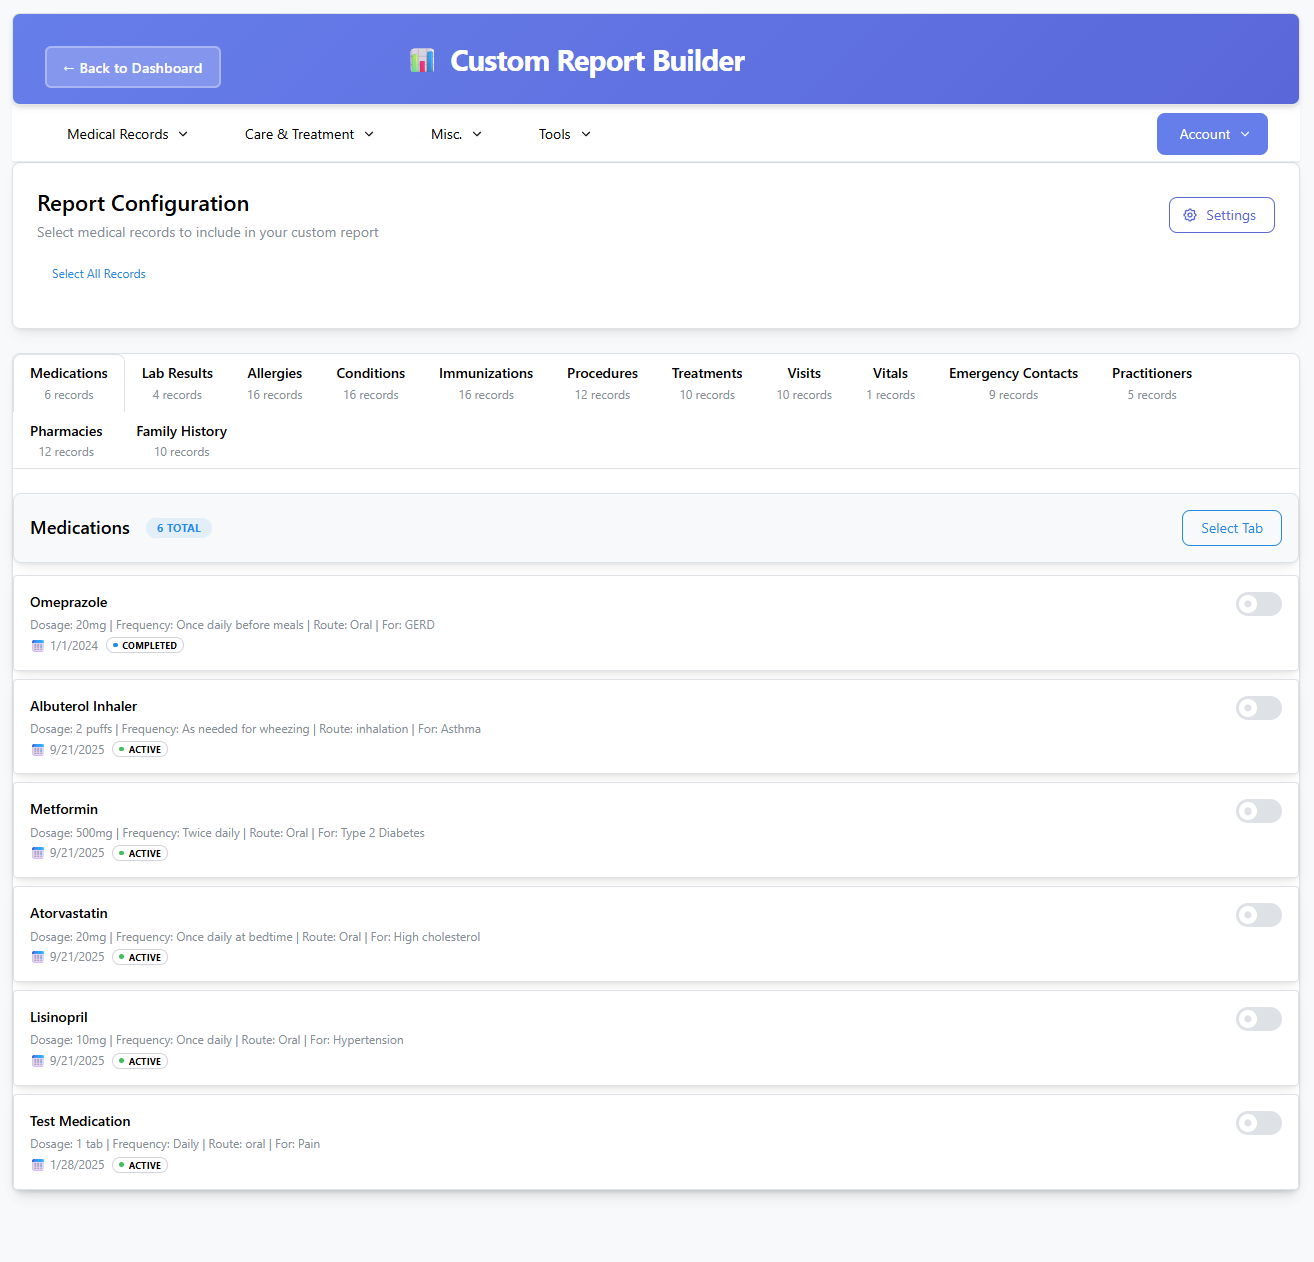Screen dimensions: 1314x1262
Task: Click the report chart icon beside title
Action: click(x=422, y=61)
